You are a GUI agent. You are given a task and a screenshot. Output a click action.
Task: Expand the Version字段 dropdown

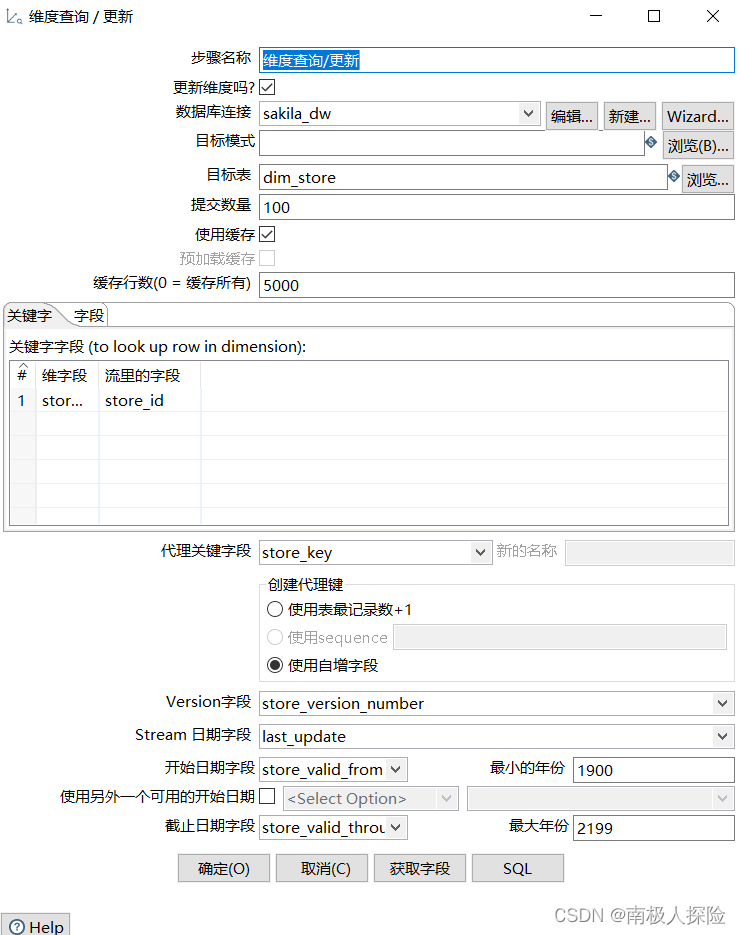(x=723, y=704)
